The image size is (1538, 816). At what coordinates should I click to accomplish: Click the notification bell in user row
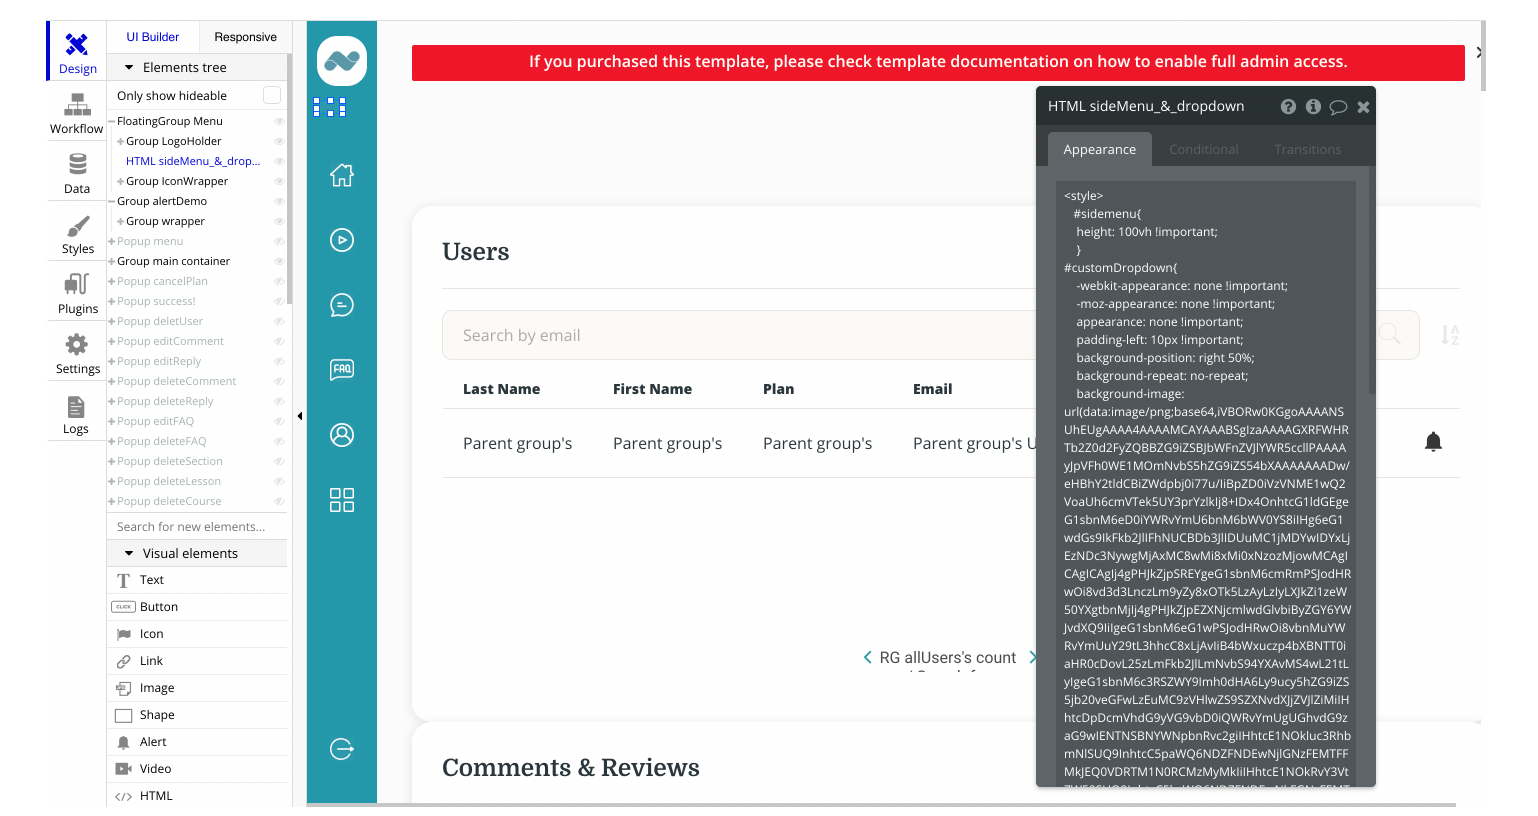pos(1433,442)
